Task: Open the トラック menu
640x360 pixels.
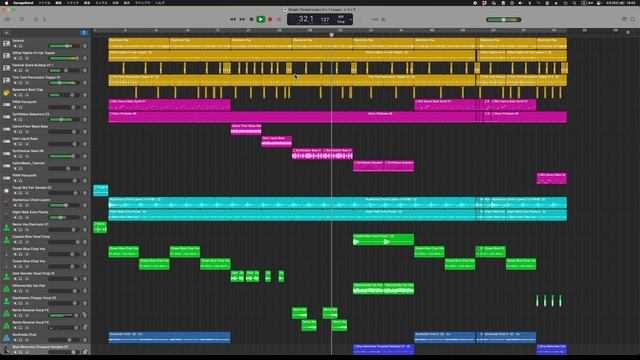Action: tap(73, 2)
